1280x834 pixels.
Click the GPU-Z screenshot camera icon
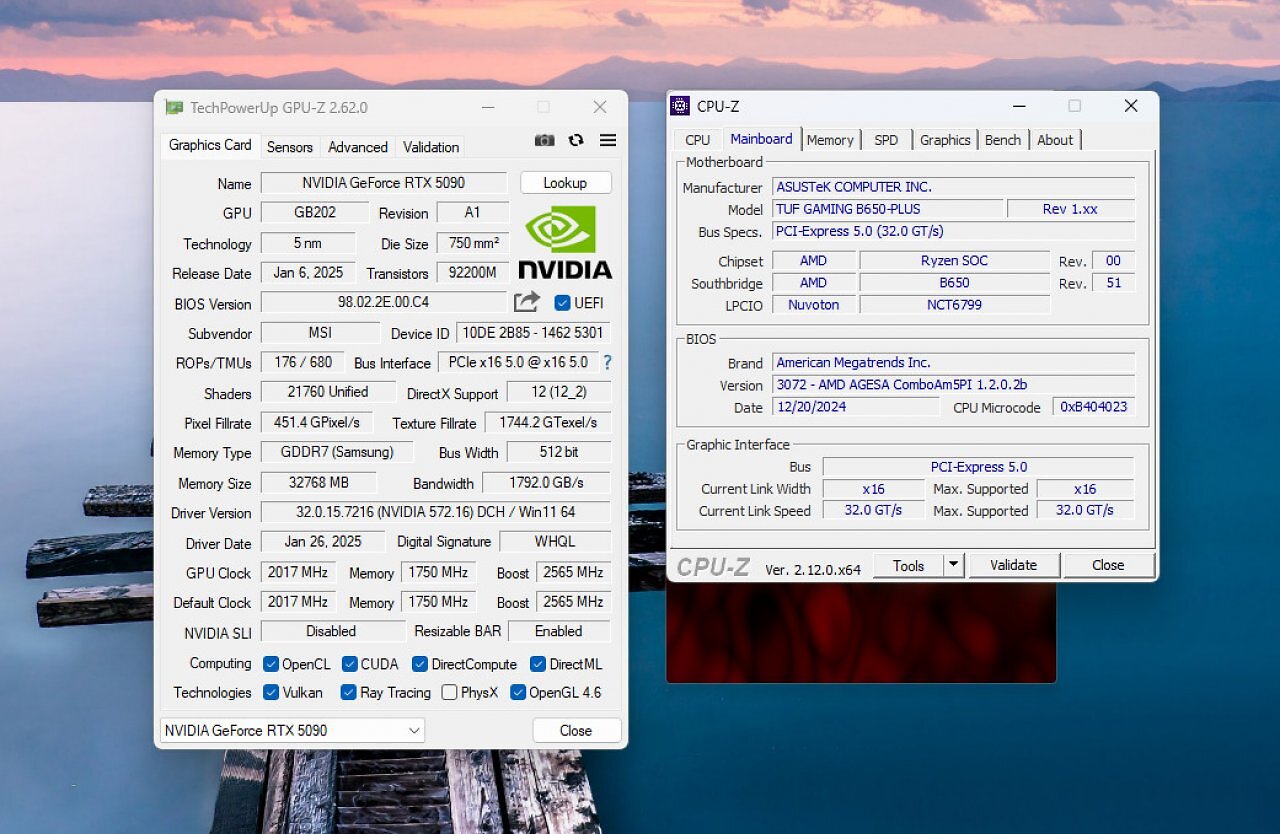tap(544, 140)
